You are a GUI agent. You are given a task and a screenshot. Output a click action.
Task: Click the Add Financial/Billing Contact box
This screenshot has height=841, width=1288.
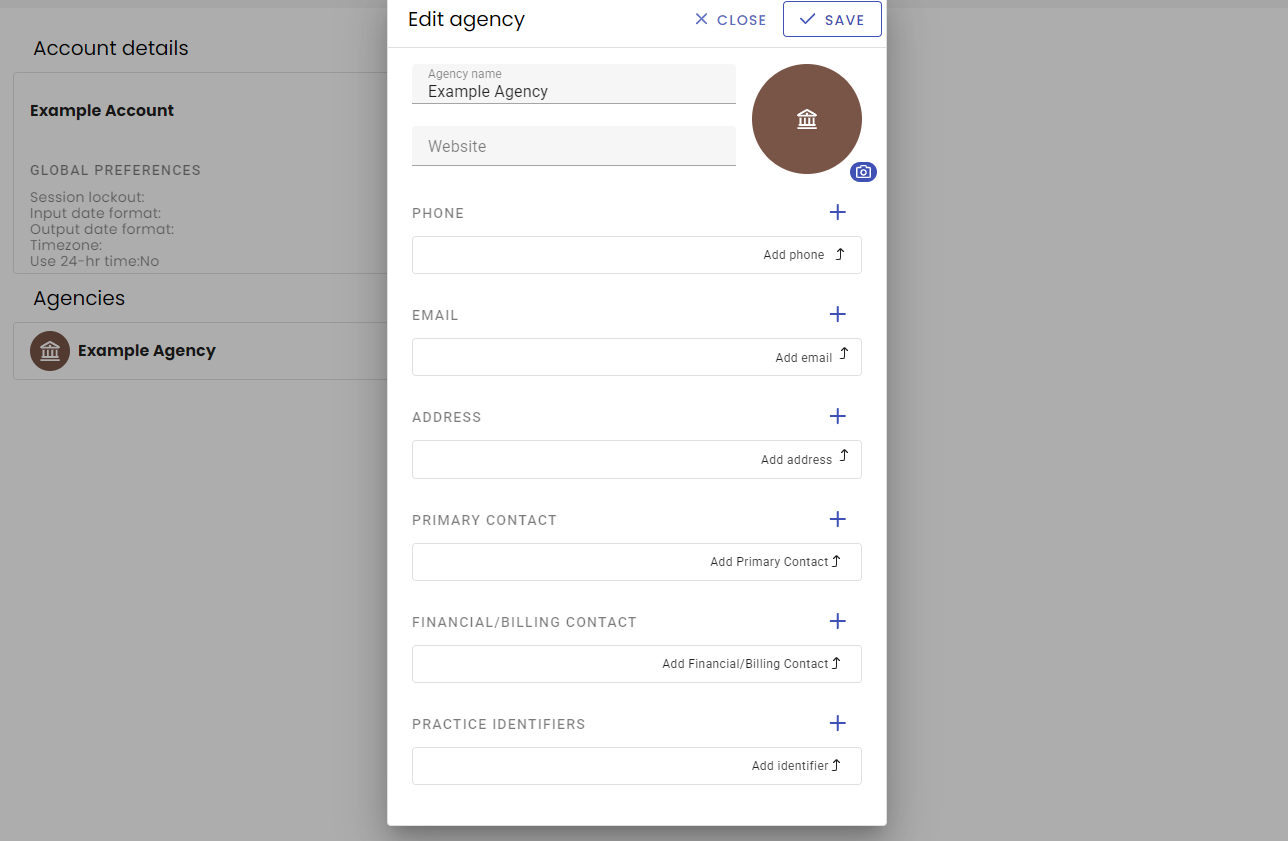coord(637,664)
